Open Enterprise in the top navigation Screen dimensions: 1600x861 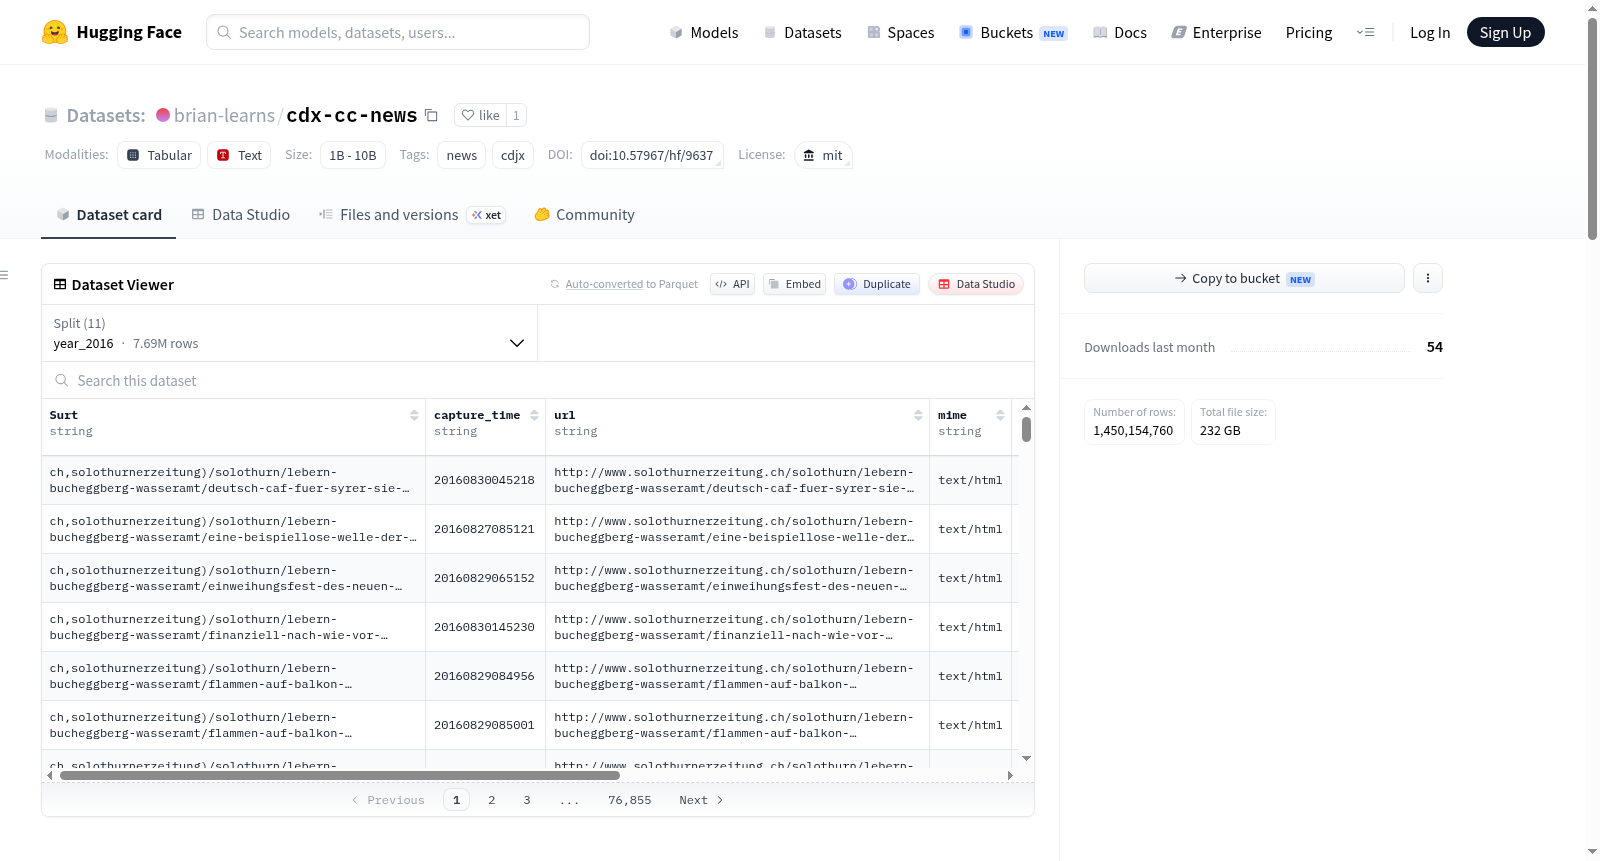(1216, 32)
